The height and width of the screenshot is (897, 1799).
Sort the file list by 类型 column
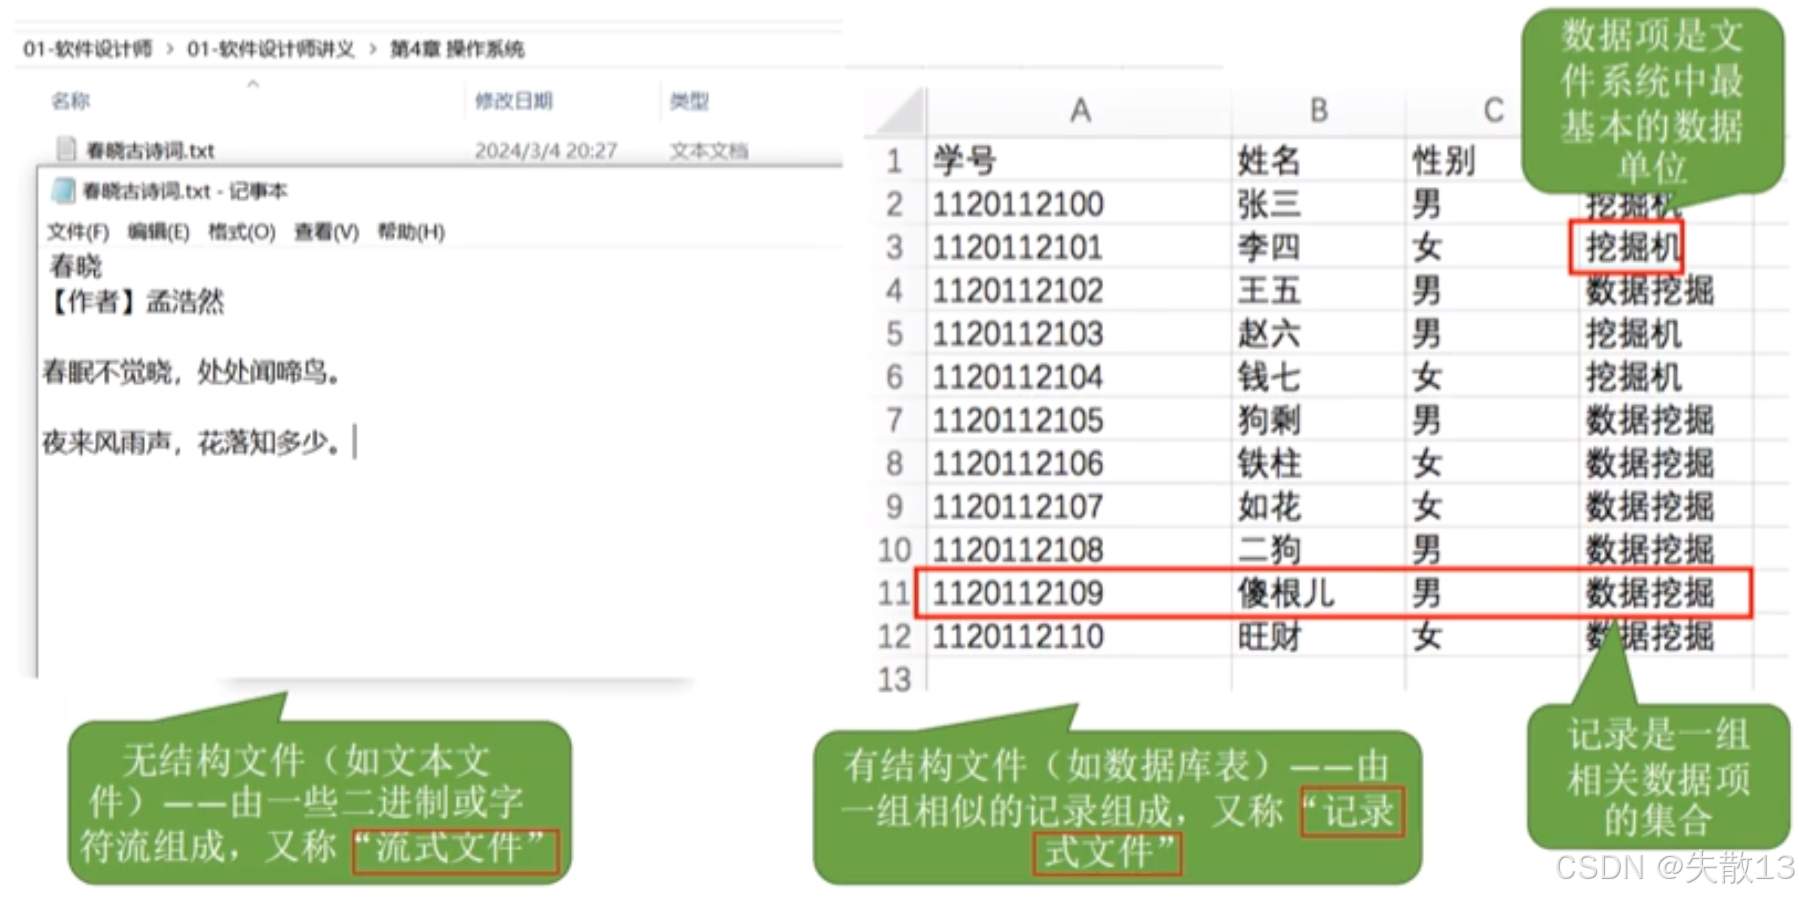[689, 100]
